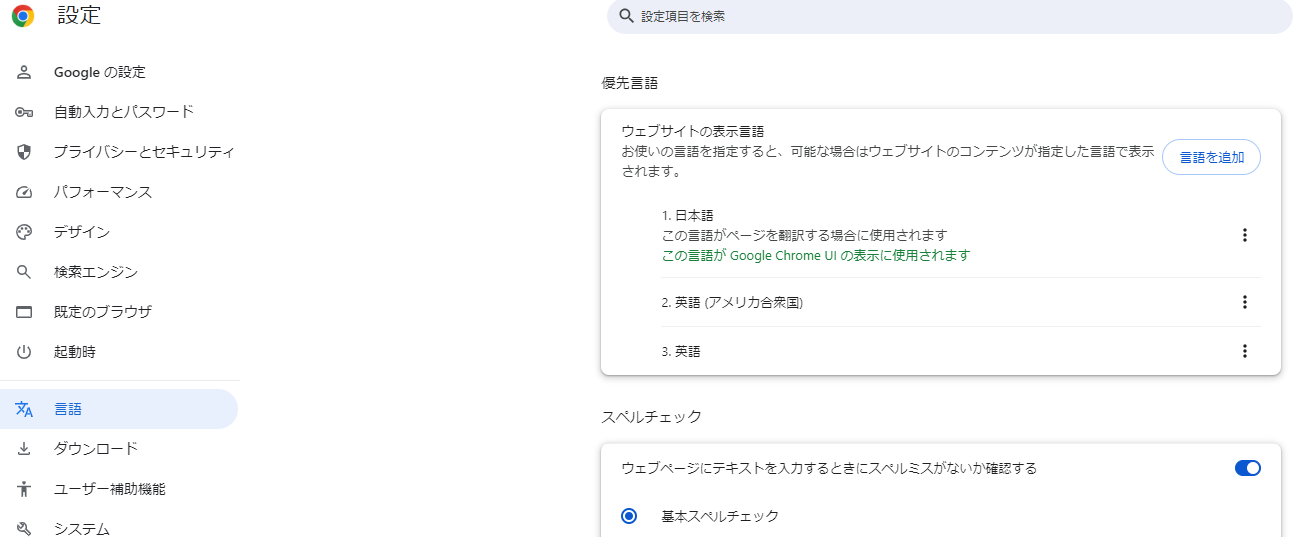Select the 基本スペルチェック radio button
The image size is (1303, 537).
pos(629,516)
